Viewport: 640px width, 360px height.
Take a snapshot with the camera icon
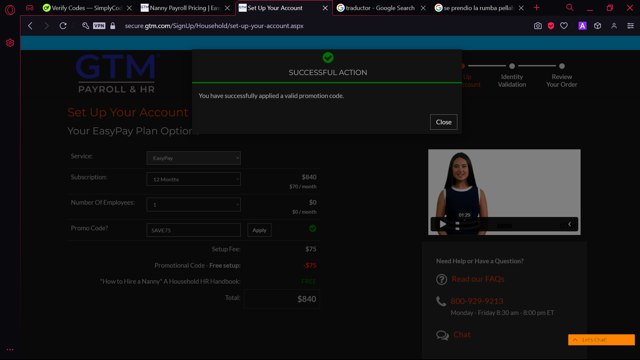(538, 26)
